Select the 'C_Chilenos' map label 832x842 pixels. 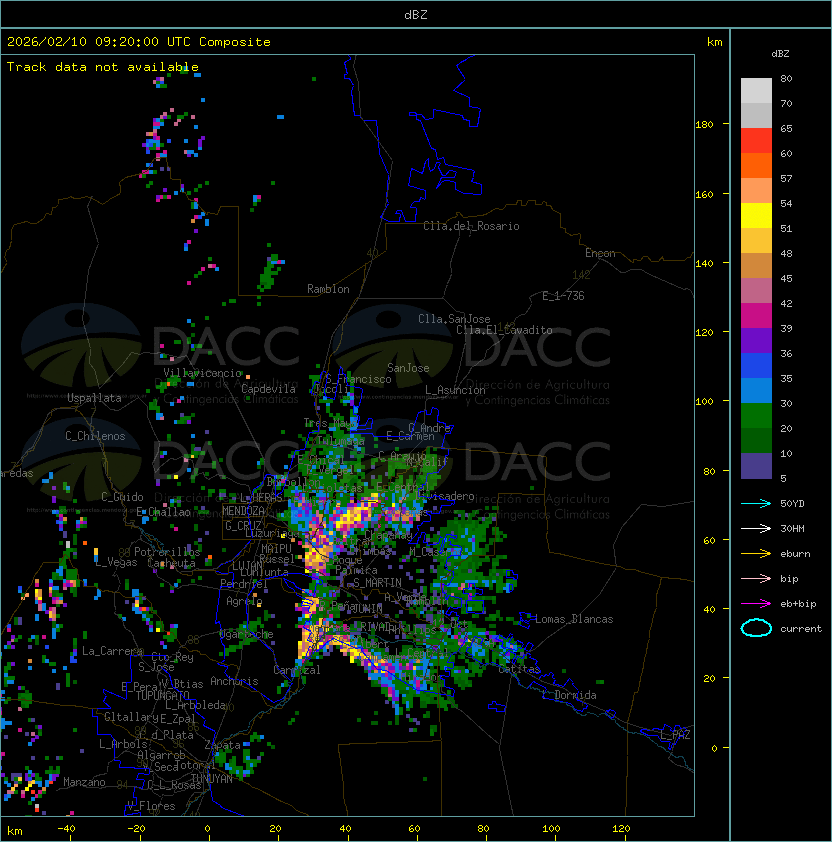click(95, 436)
